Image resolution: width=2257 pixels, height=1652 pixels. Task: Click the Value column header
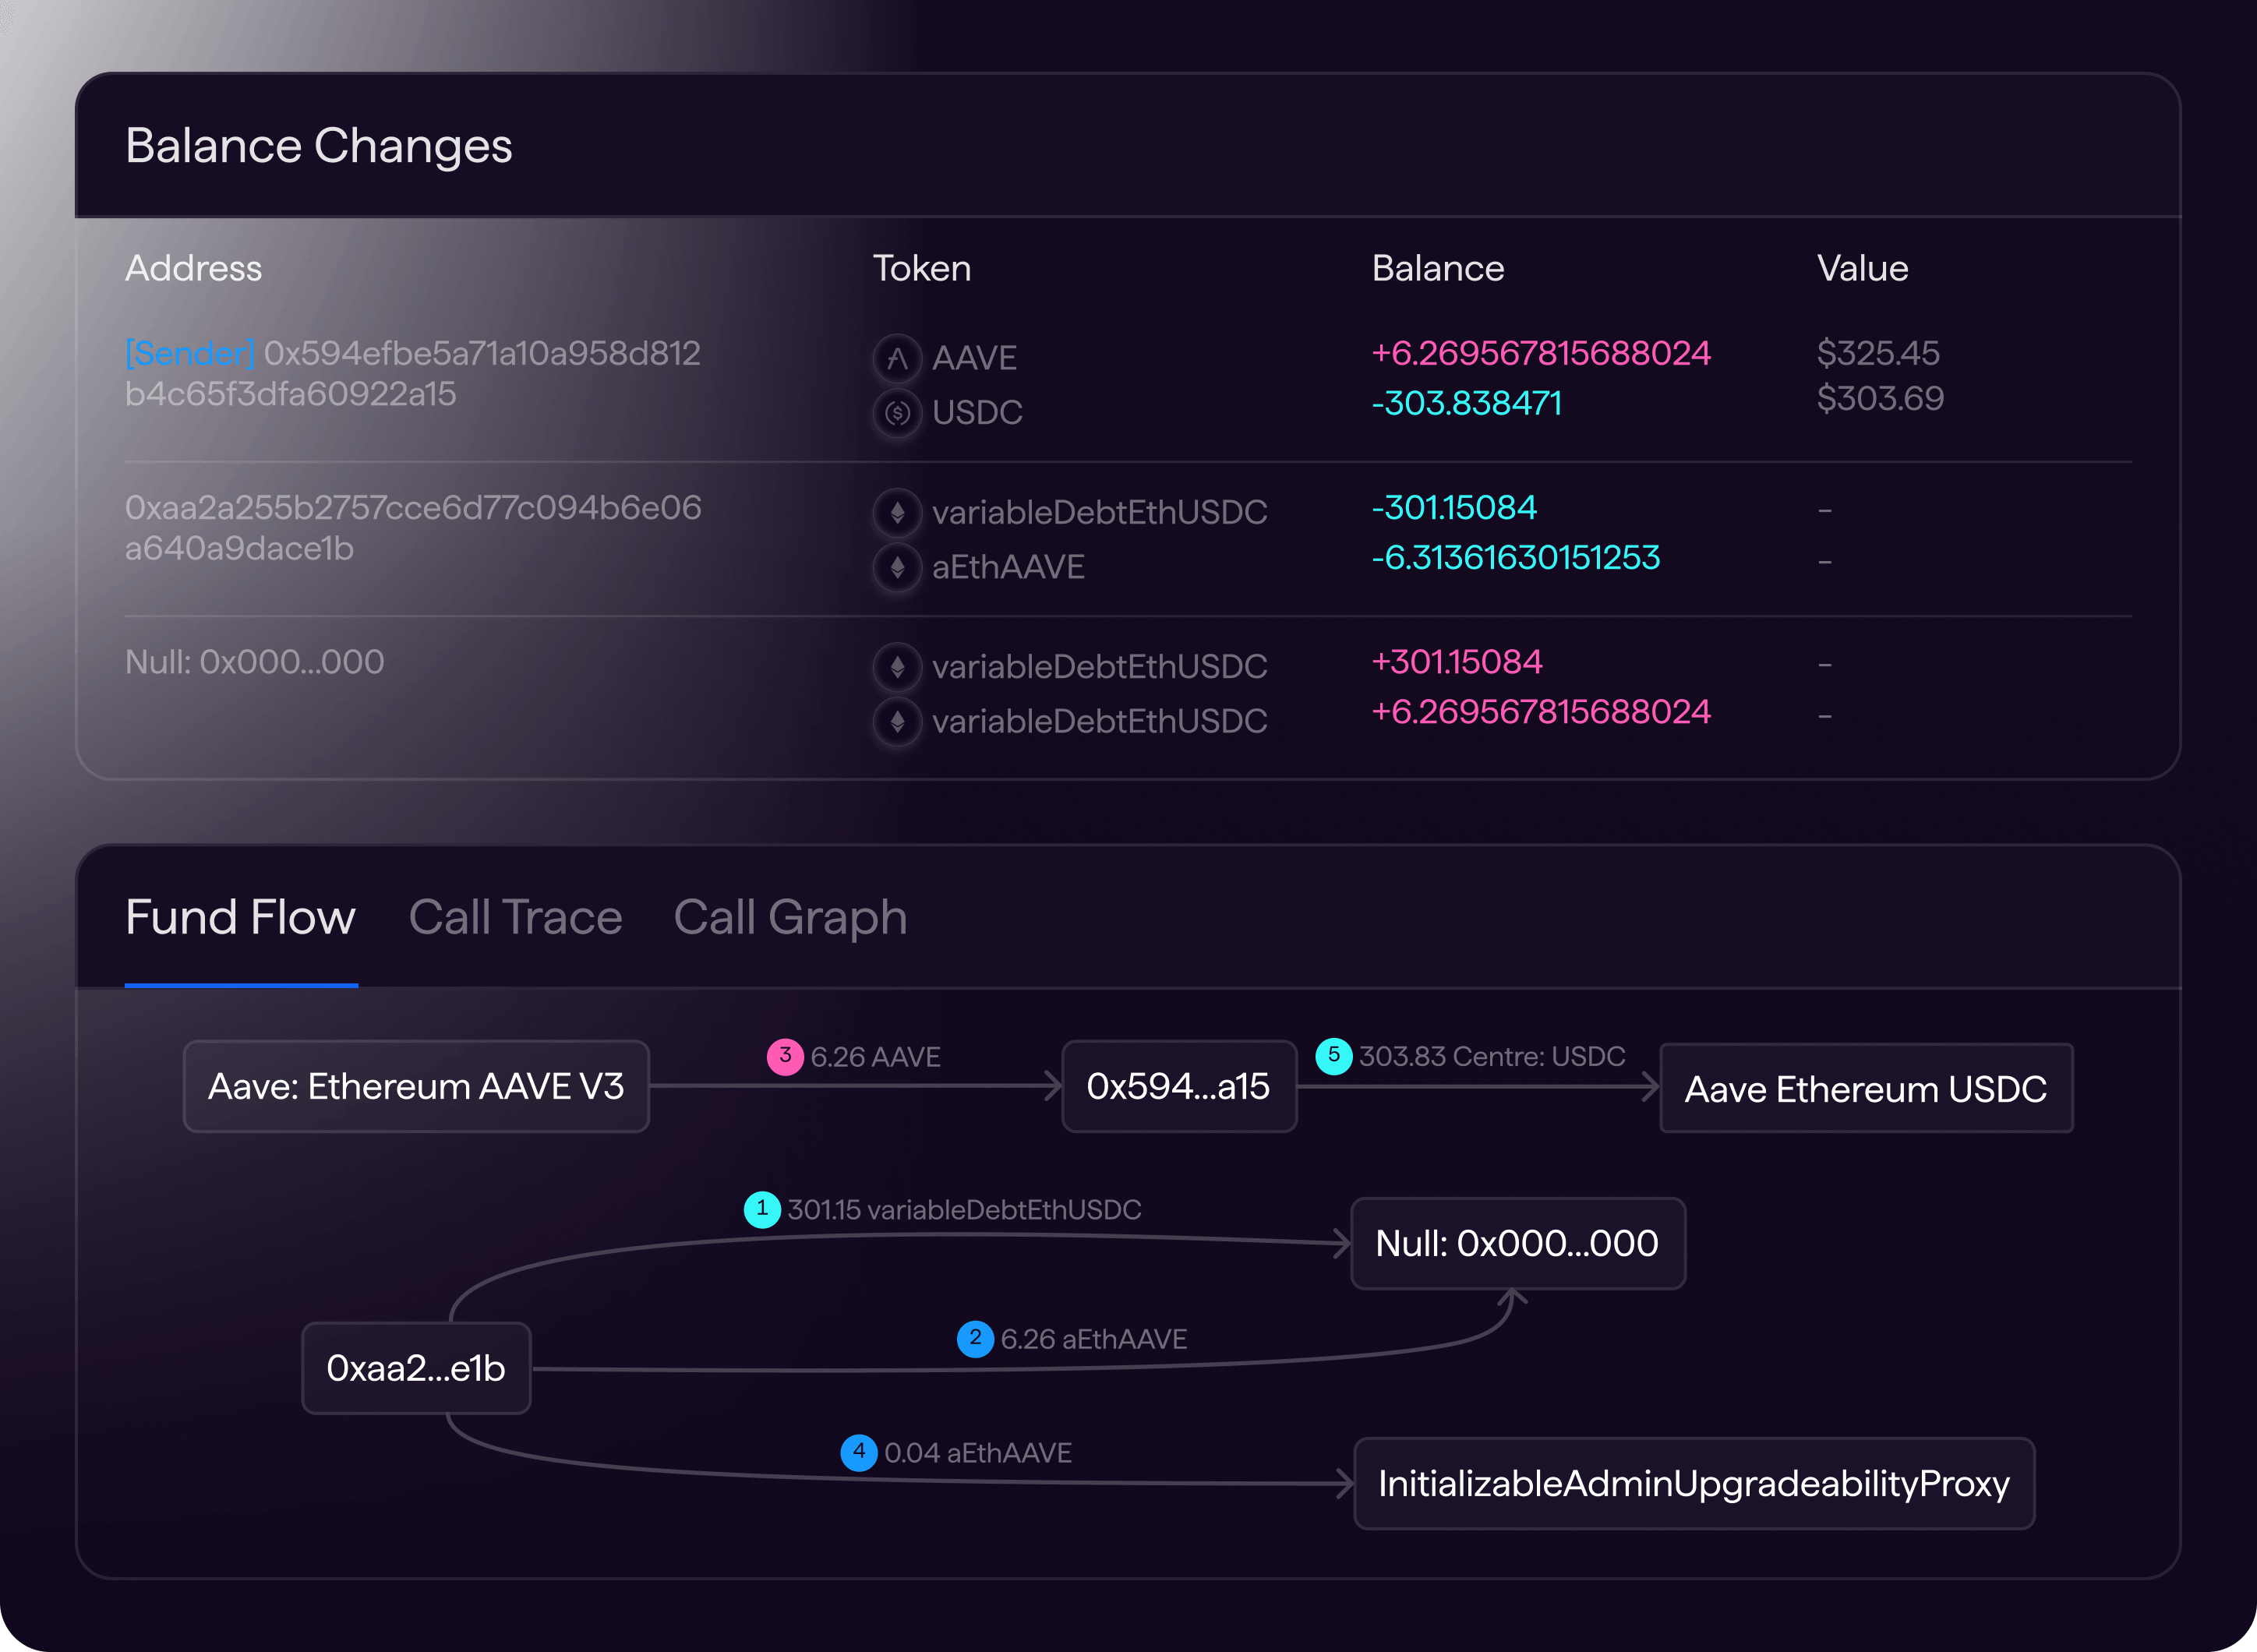pos(1862,268)
